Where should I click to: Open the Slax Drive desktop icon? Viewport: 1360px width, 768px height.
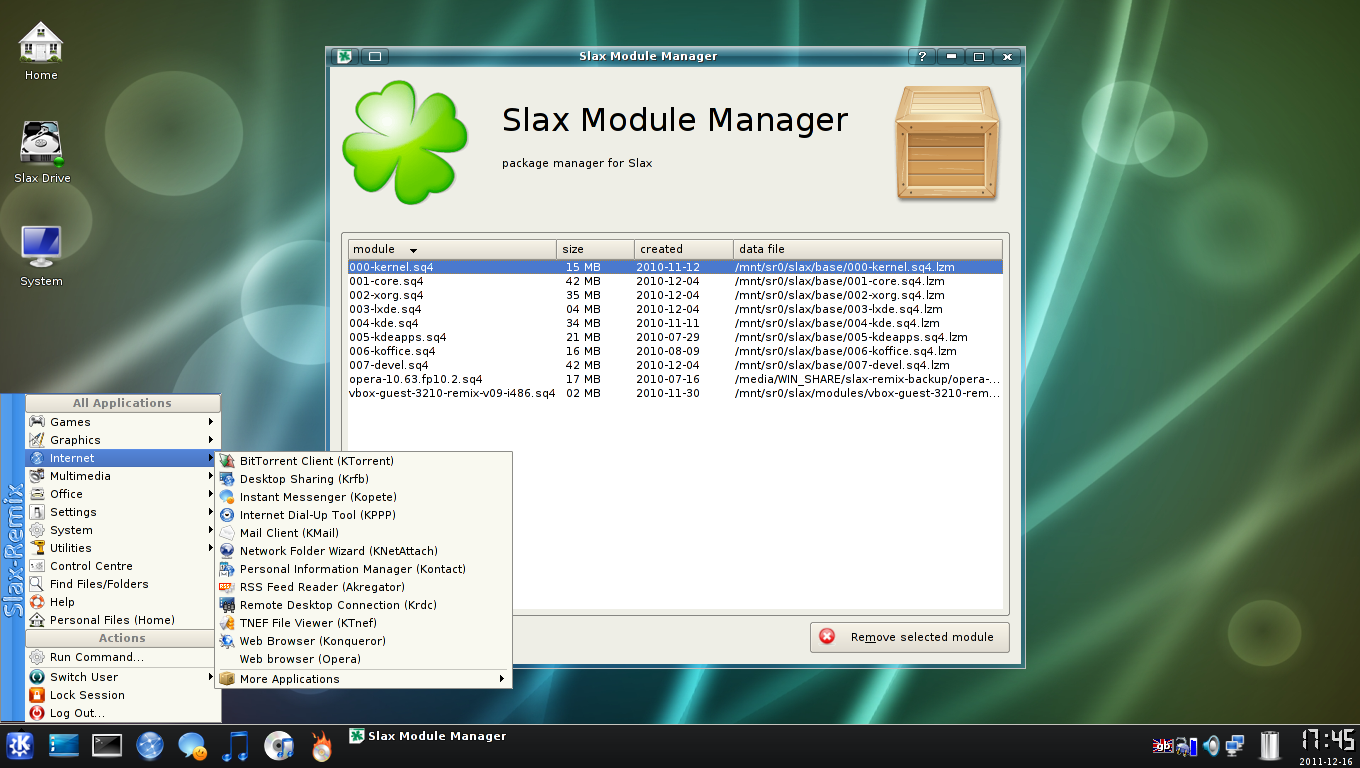pos(42,152)
